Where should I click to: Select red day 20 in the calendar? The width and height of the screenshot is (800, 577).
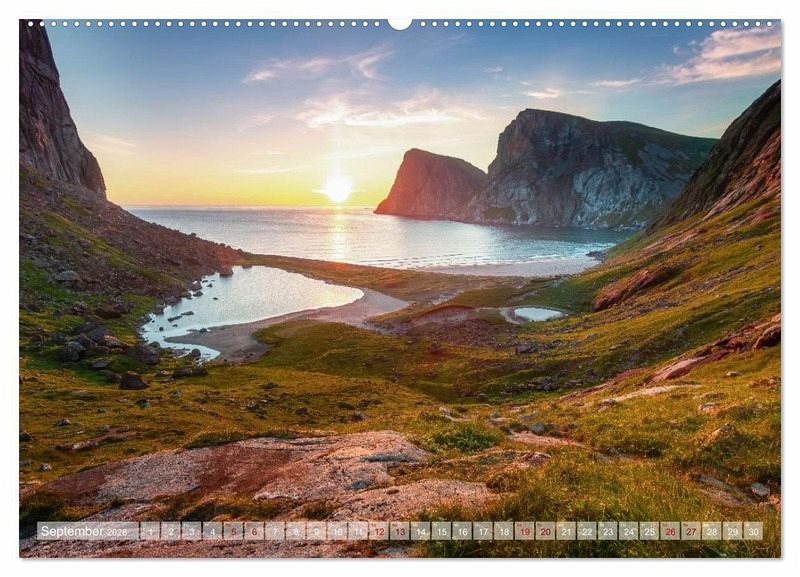545,531
